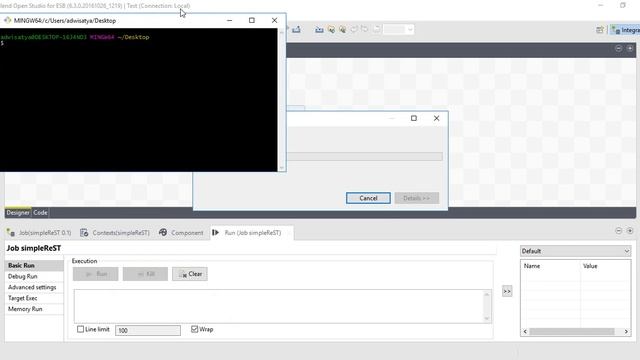This screenshot has width=640, height=360.
Task: Click the import items toolbar icon
Action: coord(319,29)
